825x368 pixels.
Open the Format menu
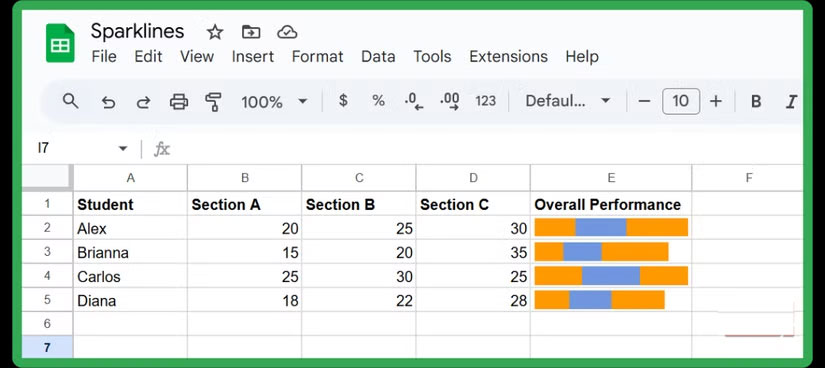coord(318,56)
